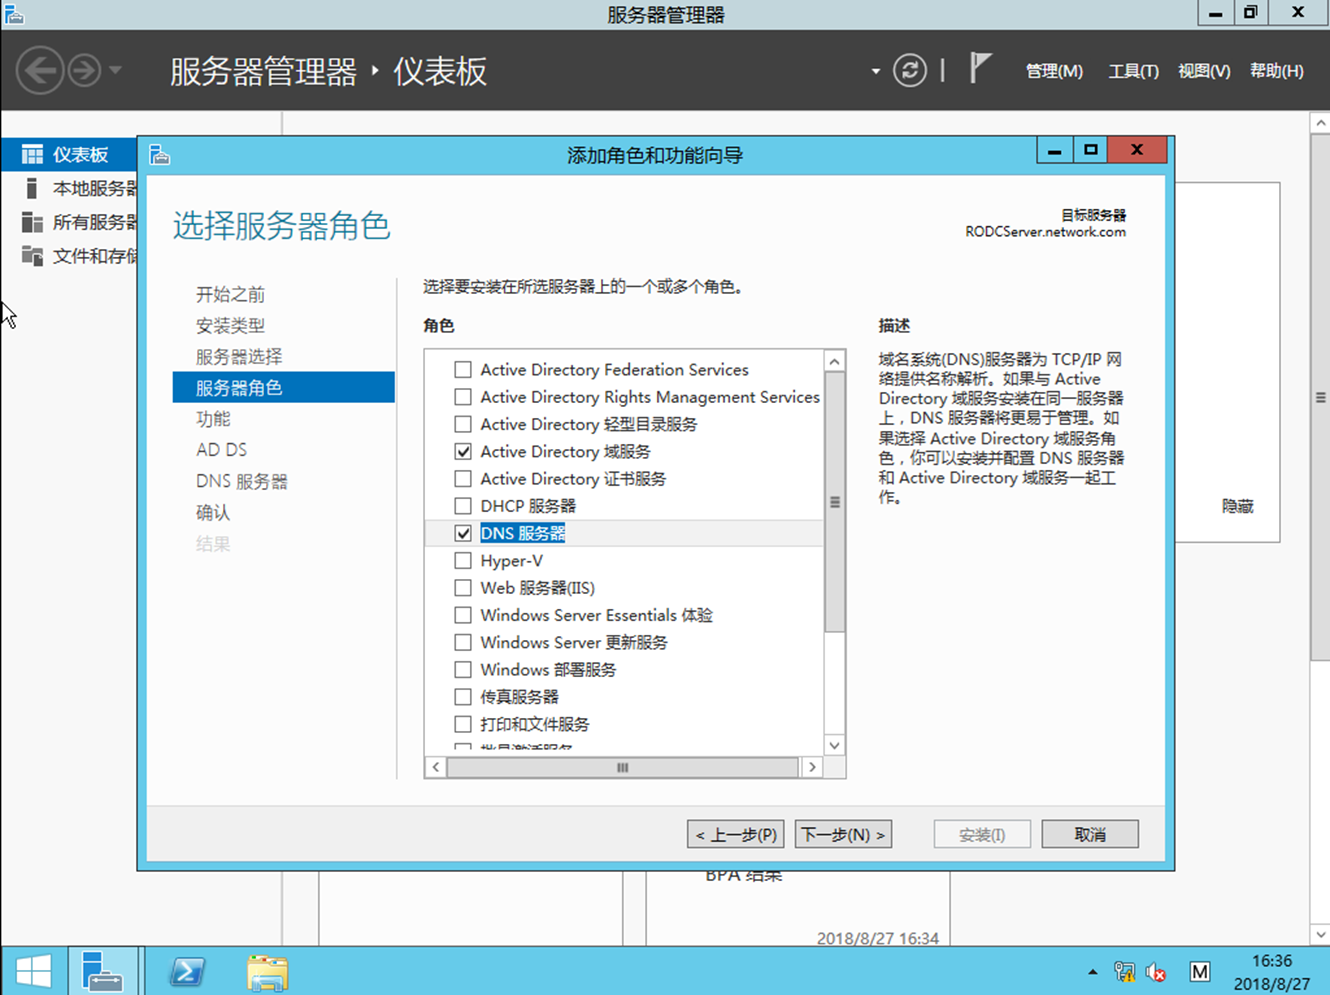The height and width of the screenshot is (995, 1330).
Task: Click the 所有服务器 sidebar icon
Action: [32, 222]
